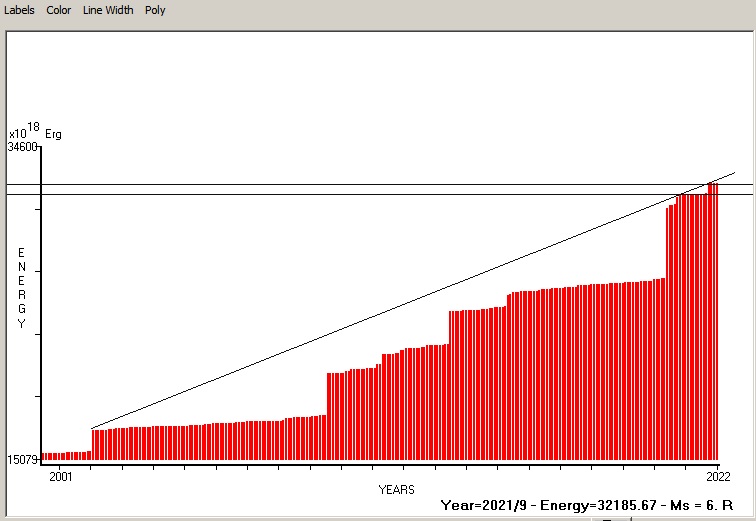Click the YEARS x-axis title

(x=397, y=490)
